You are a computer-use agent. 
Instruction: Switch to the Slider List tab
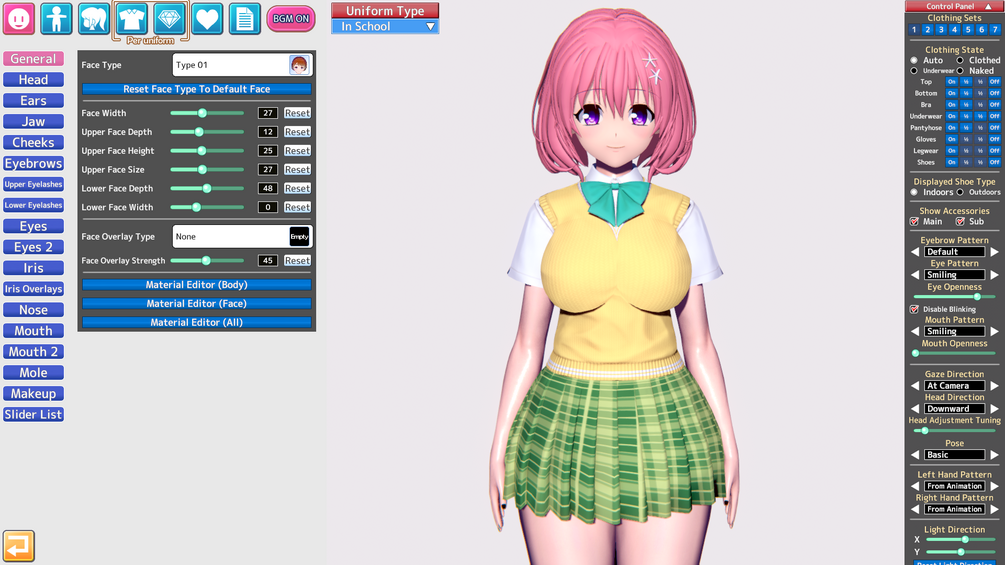click(x=33, y=414)
